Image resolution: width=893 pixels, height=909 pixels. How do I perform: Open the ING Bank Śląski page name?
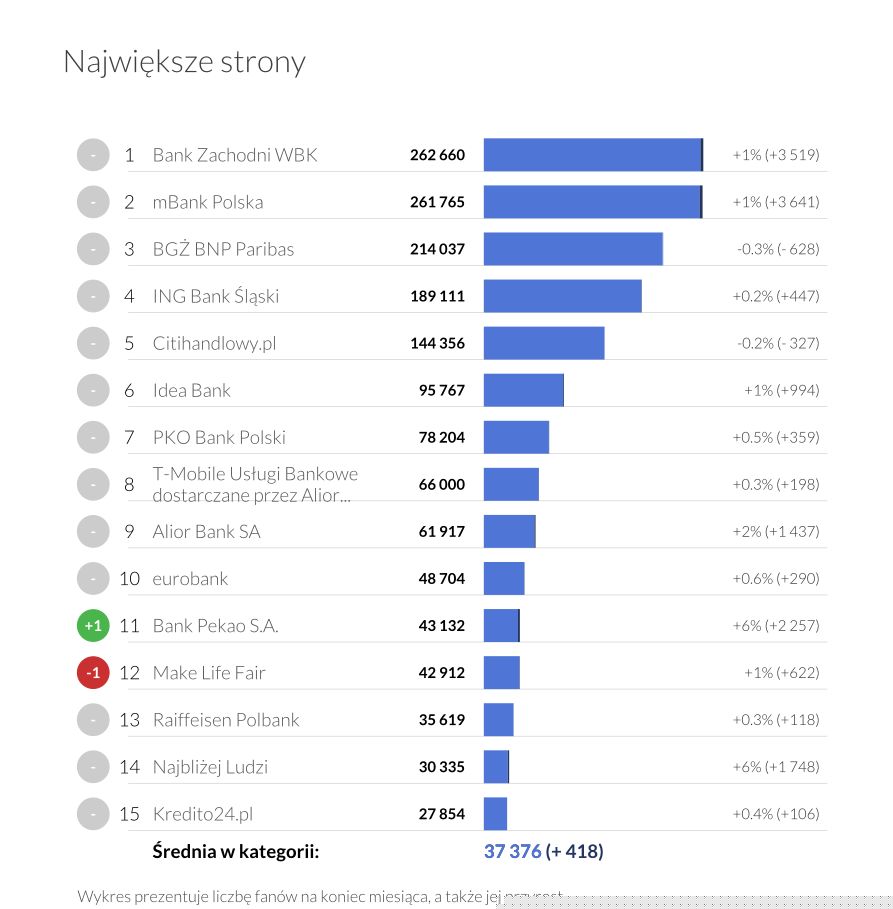click(215, 296)
